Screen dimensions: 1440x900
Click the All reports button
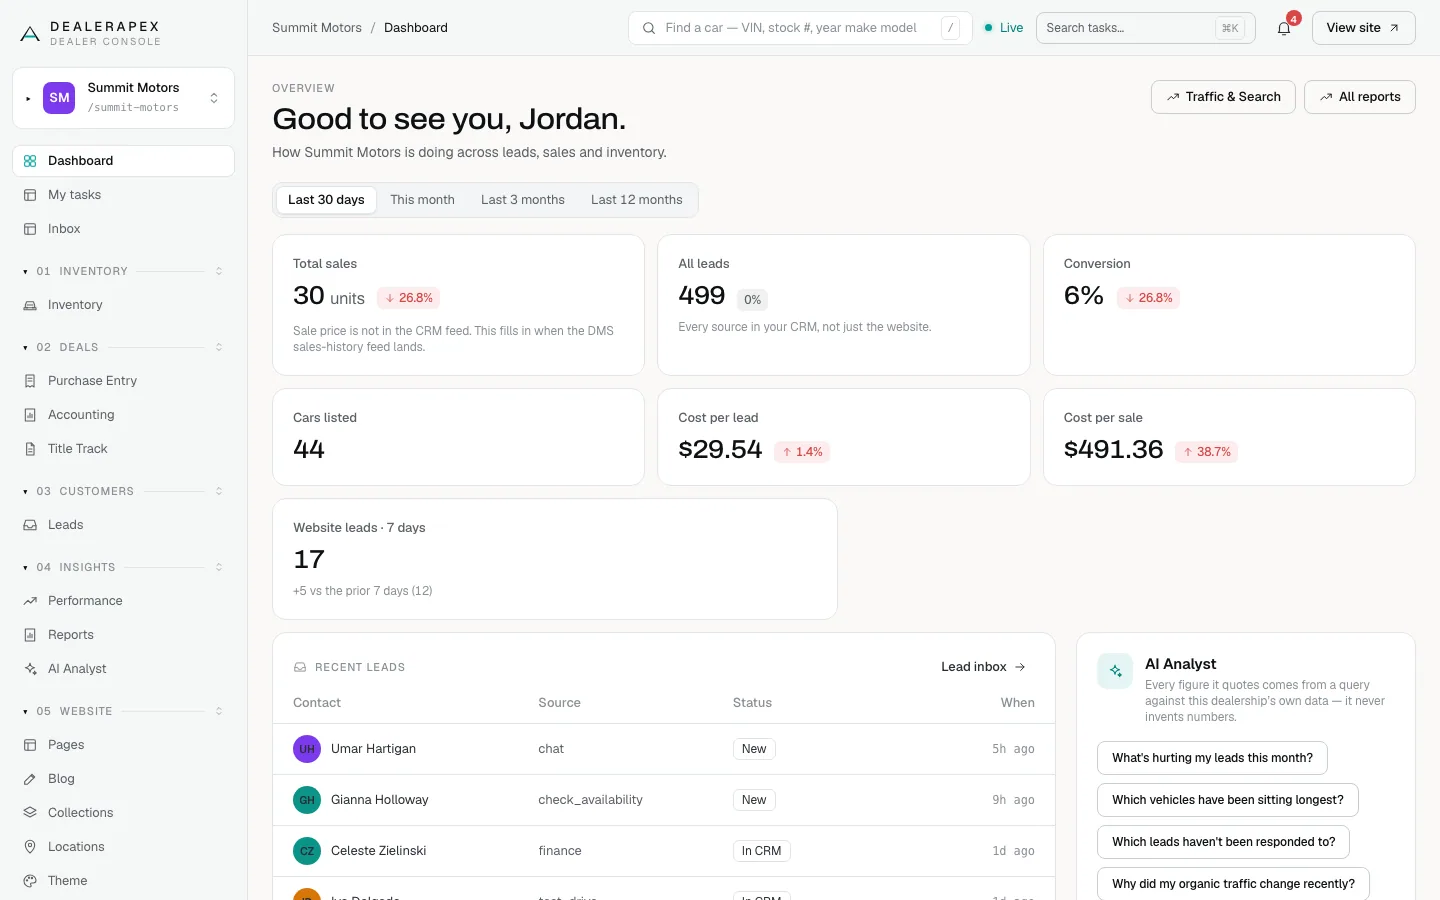[1360, 97]
